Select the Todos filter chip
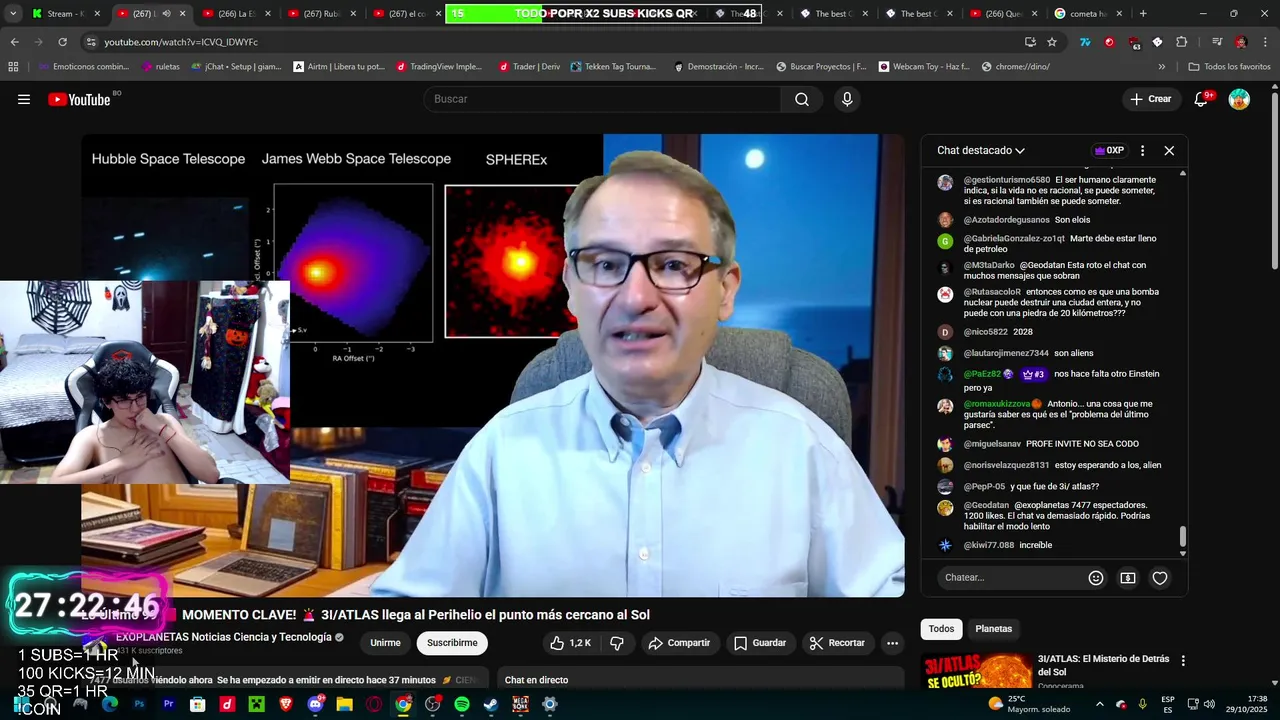The width and height of the screenshot is (1280, 720). click(x=941, y=629)
